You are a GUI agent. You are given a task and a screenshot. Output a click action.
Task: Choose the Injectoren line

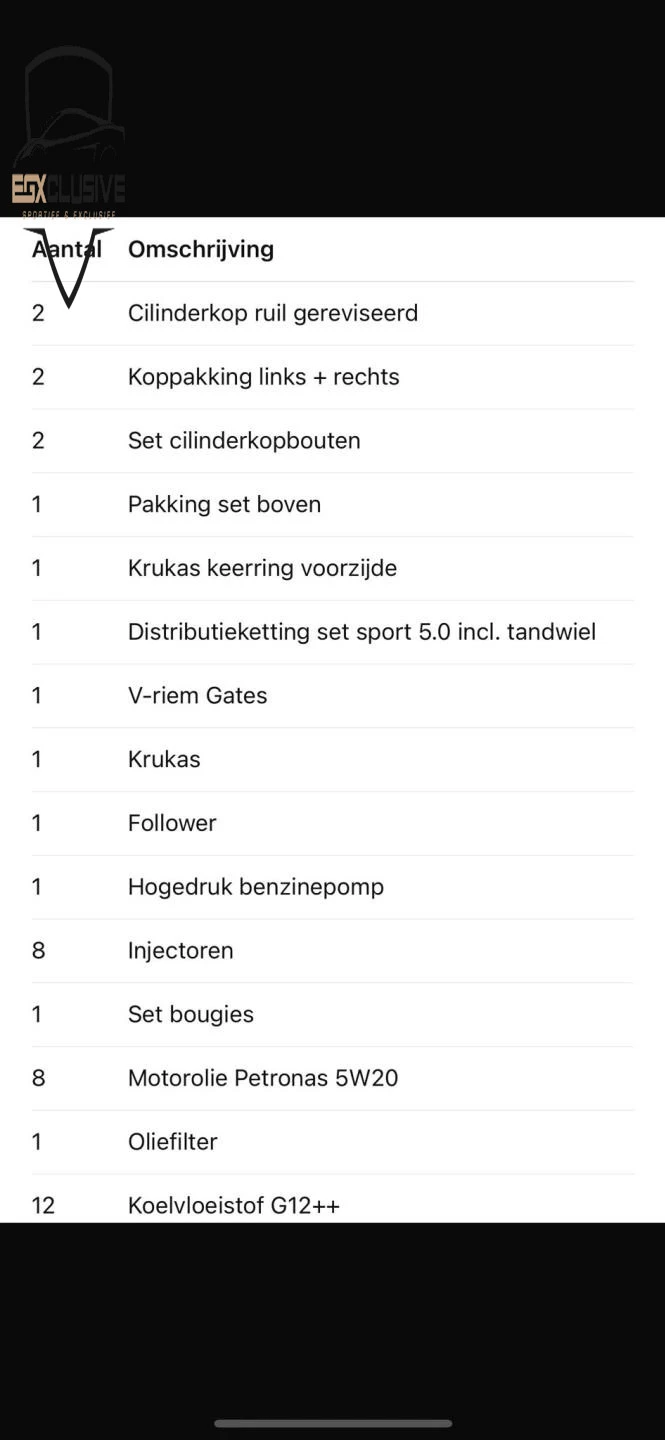click(181, 951)
